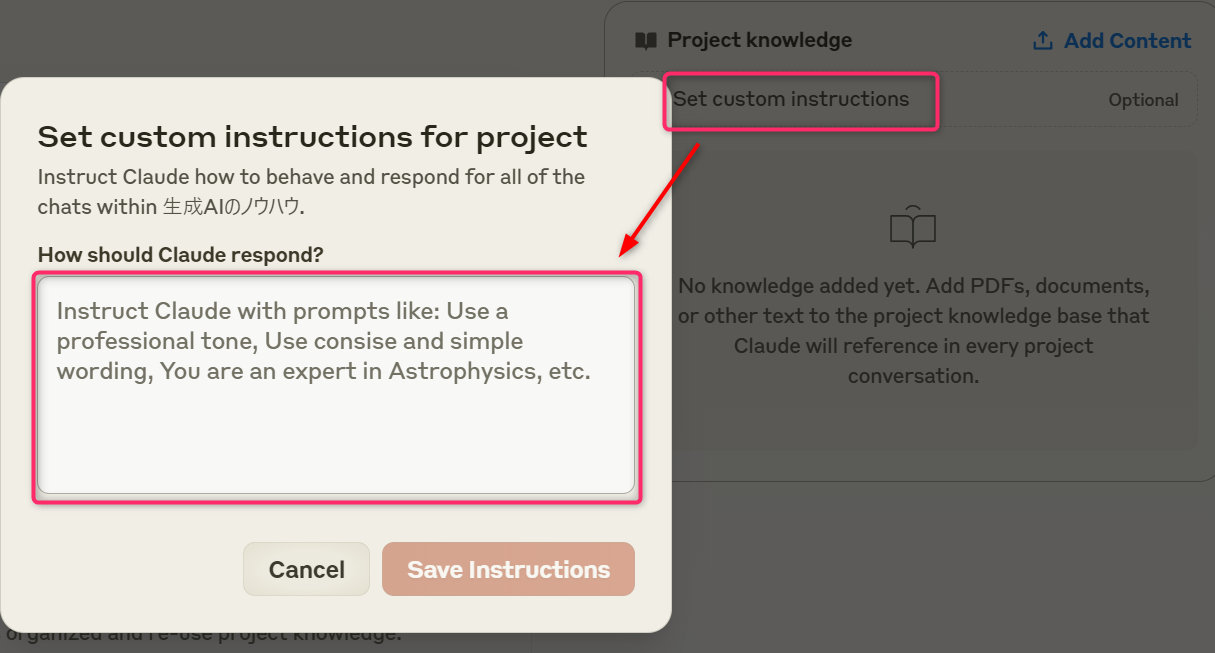
Task: Click the Optional label in the instructions row
Action: pos(1143,100)
